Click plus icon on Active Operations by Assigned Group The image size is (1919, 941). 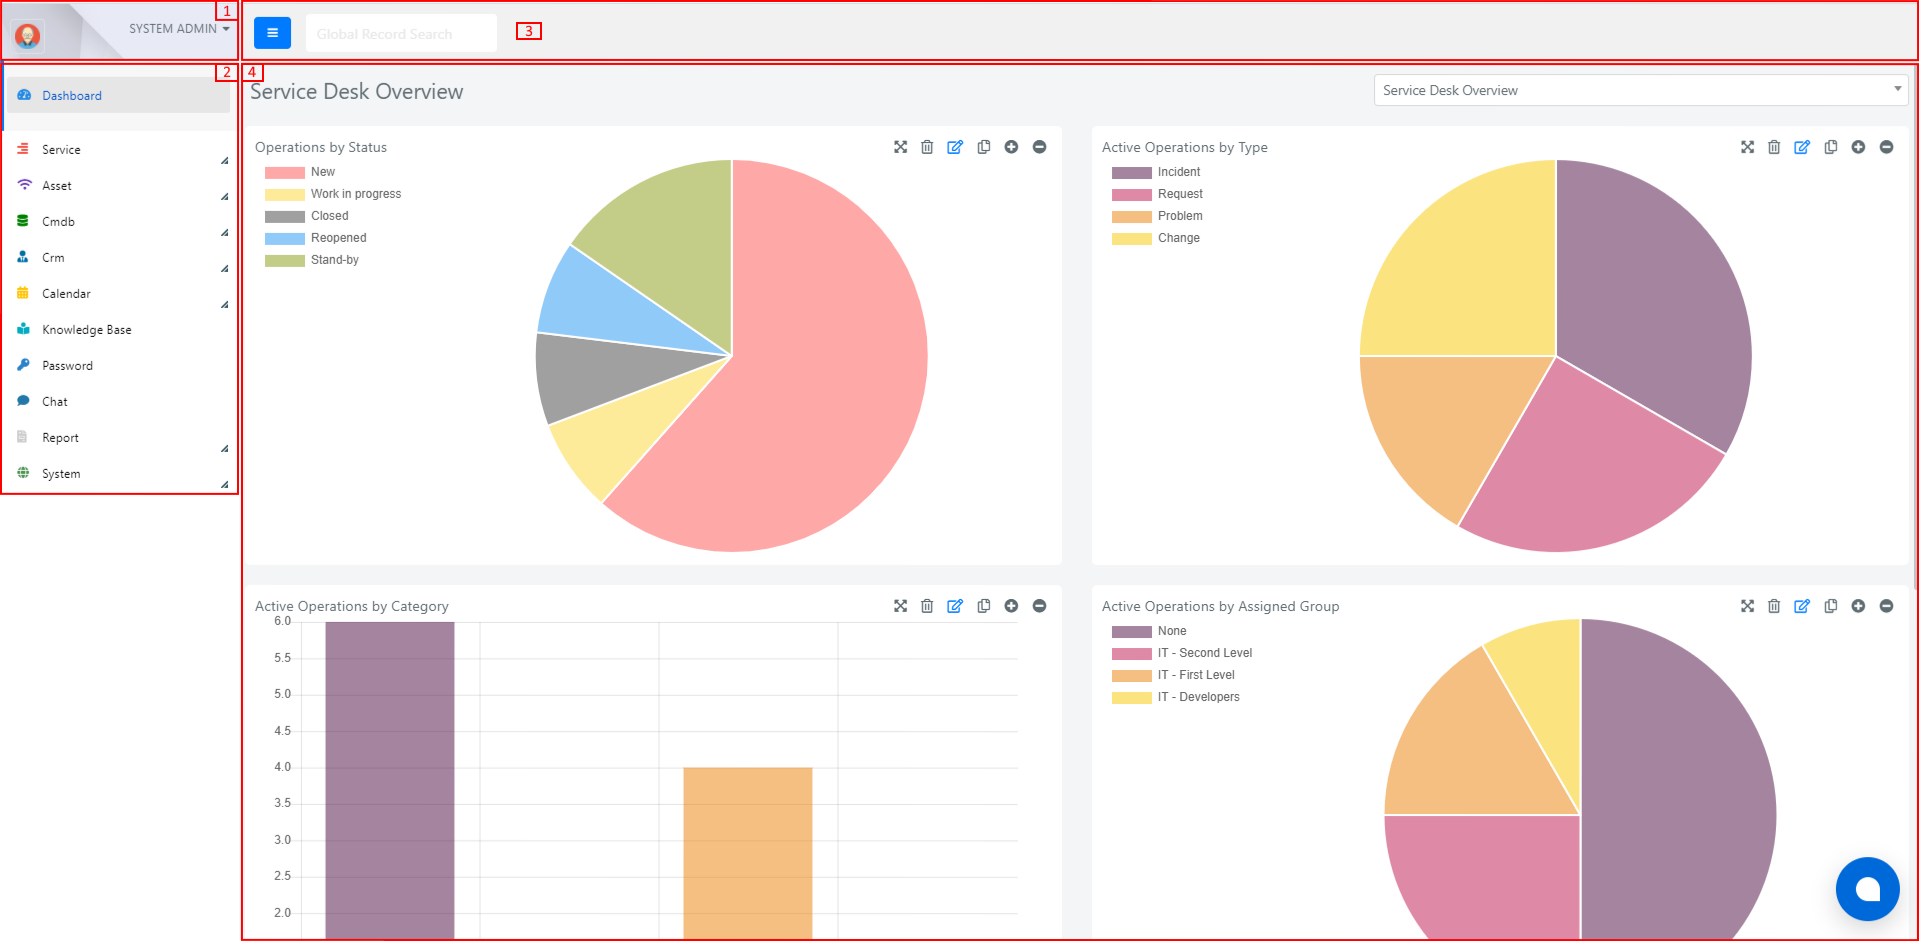coord(1858,606)
